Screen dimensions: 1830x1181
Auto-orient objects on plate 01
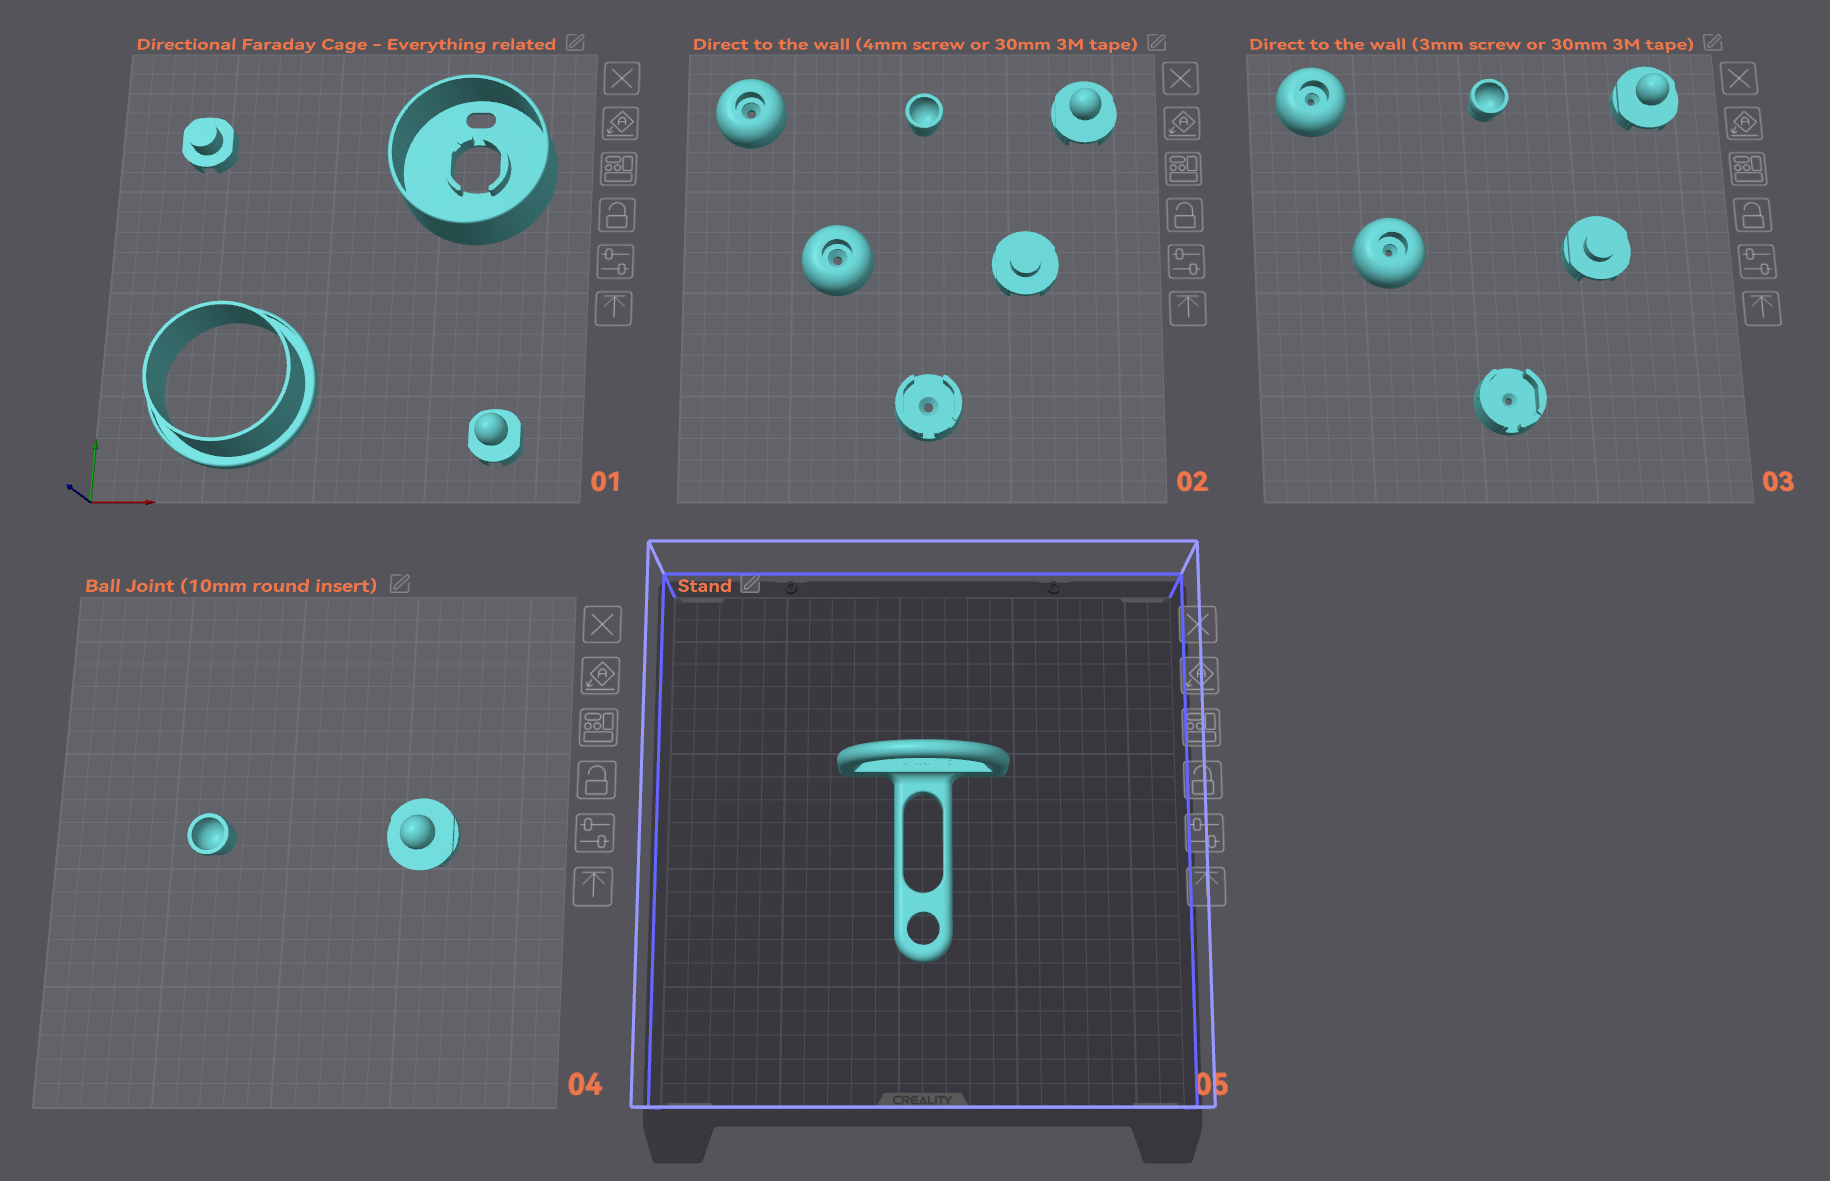pos(620,123)
